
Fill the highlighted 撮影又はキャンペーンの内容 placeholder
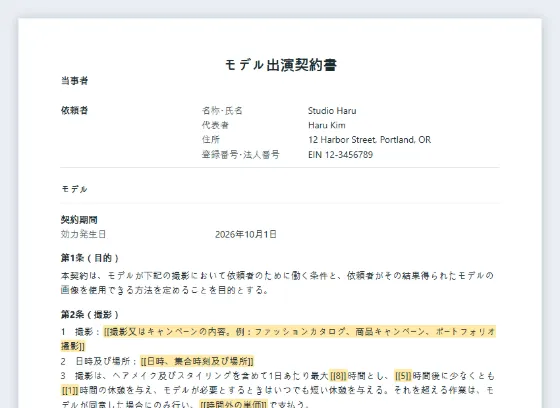click(278, 339)
